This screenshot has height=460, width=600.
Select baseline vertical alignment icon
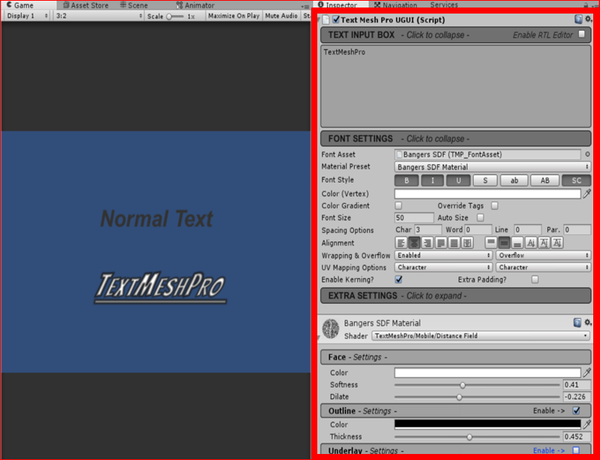[531, 243]
